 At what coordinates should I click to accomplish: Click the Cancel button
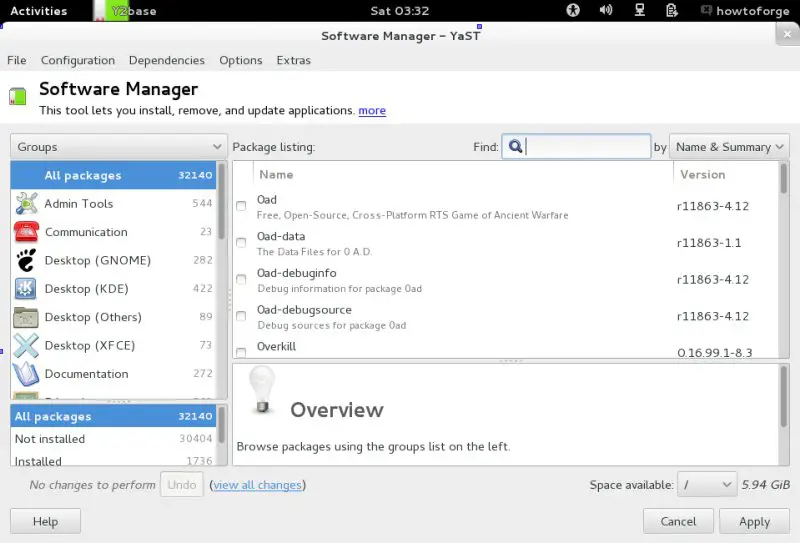(678, 521)
